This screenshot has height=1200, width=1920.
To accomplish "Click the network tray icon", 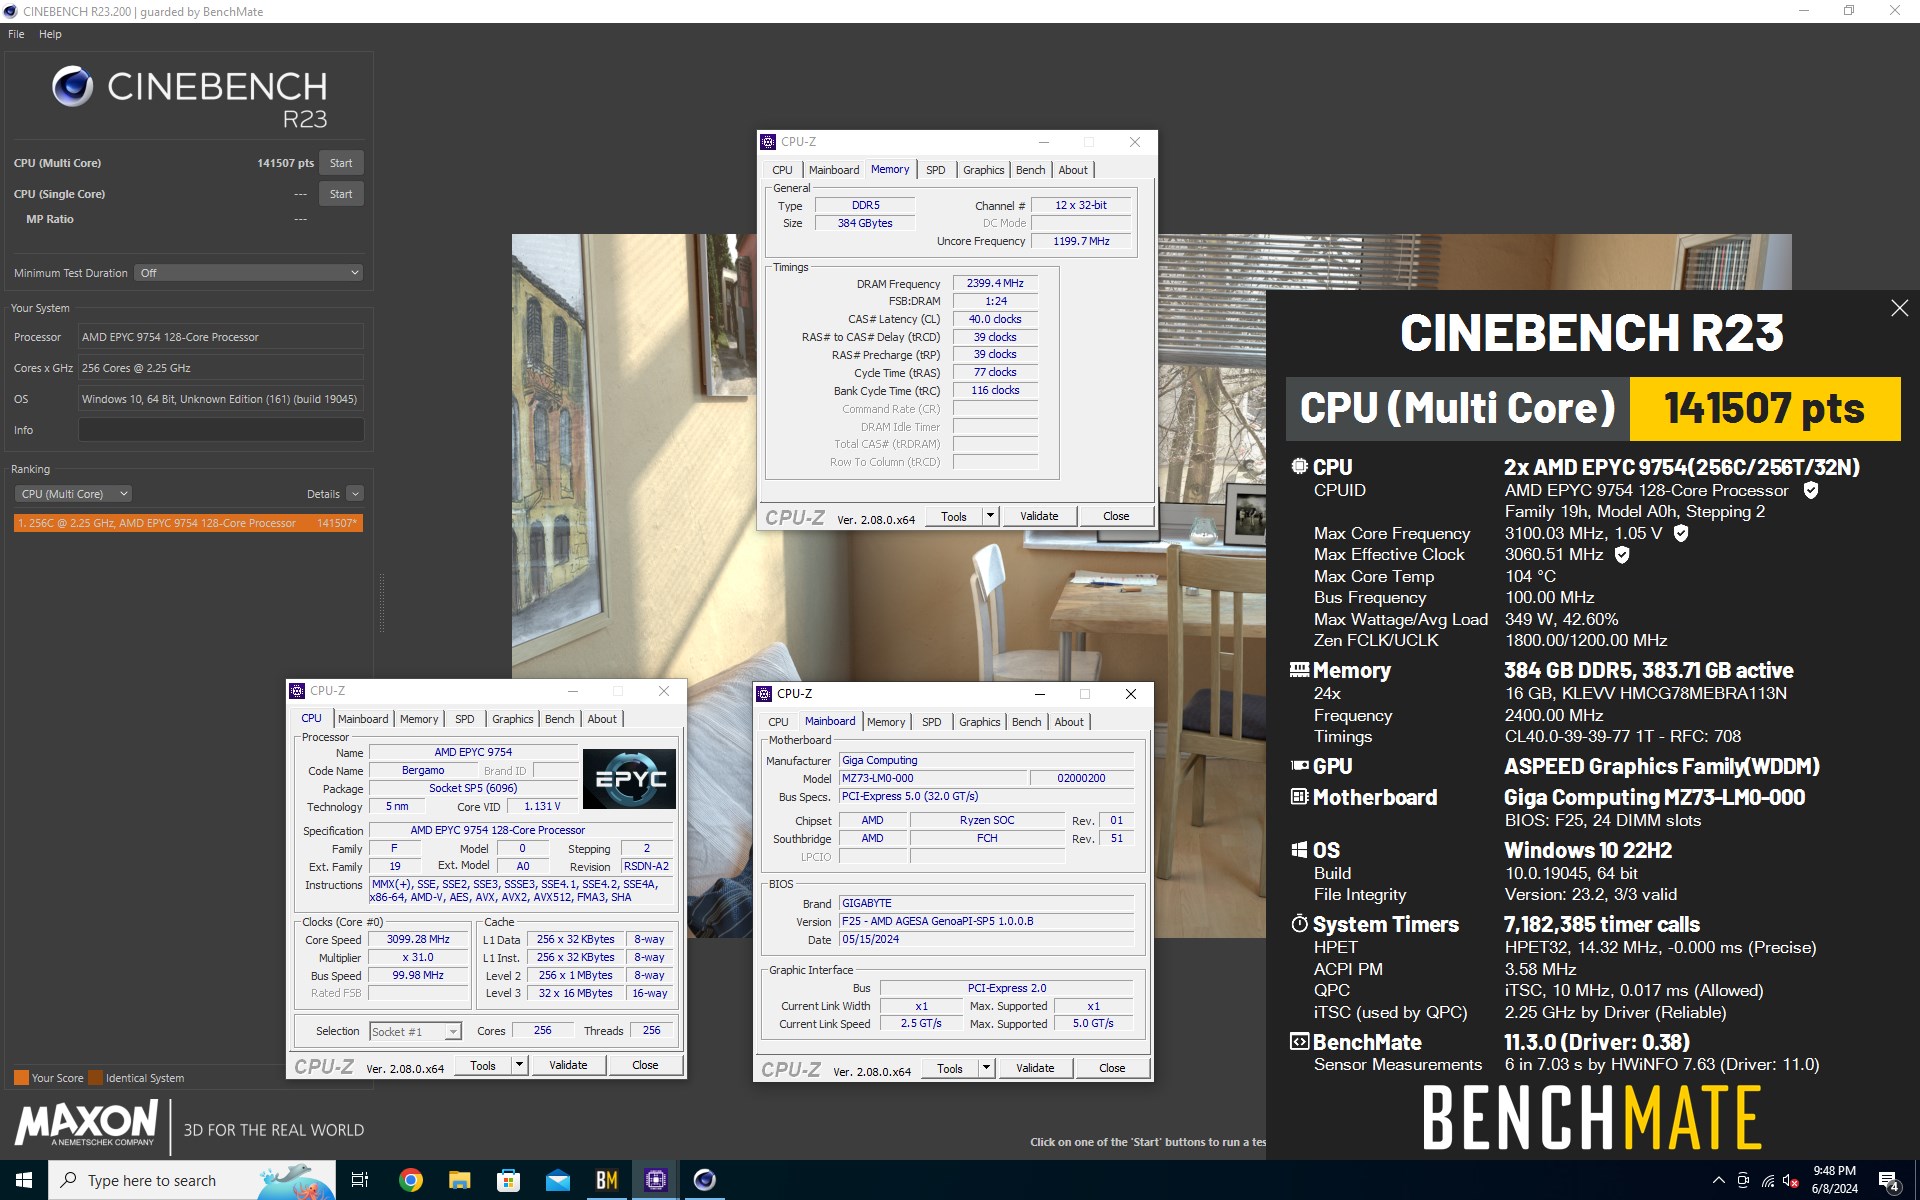I will pos(1767,1180).
